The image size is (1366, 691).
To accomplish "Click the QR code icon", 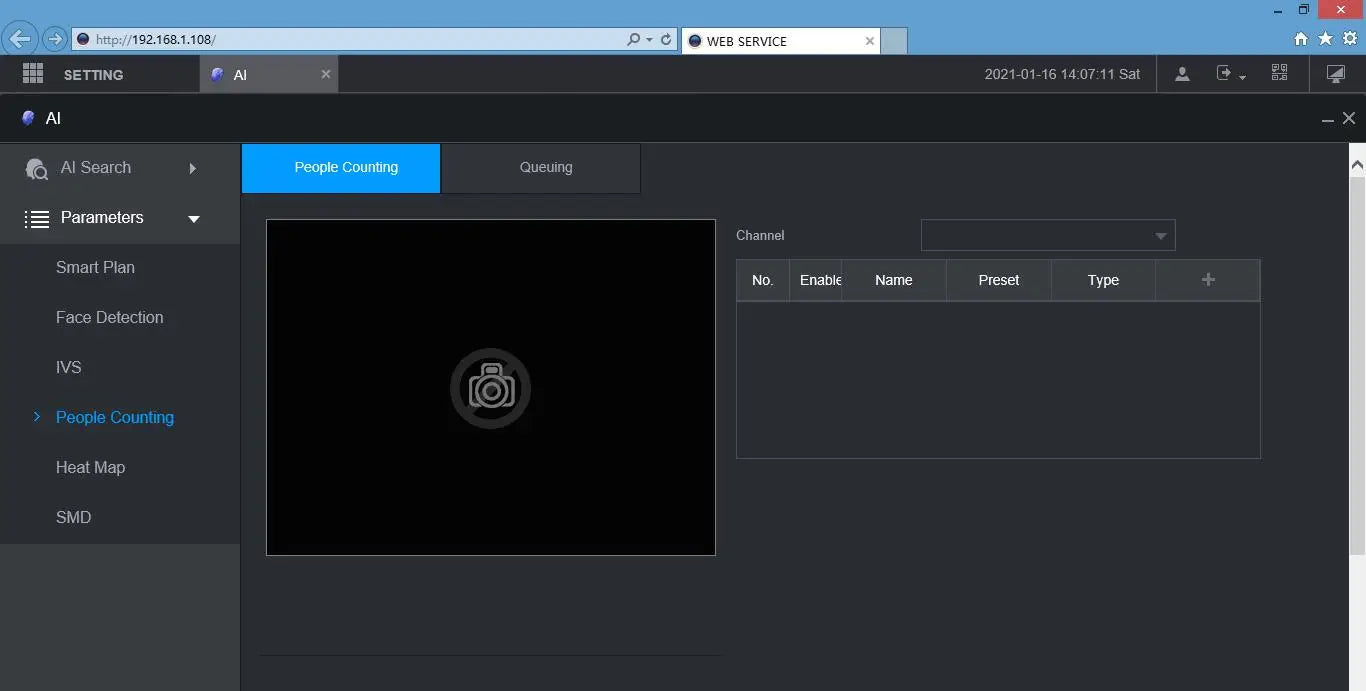I will coord(1279,73).
